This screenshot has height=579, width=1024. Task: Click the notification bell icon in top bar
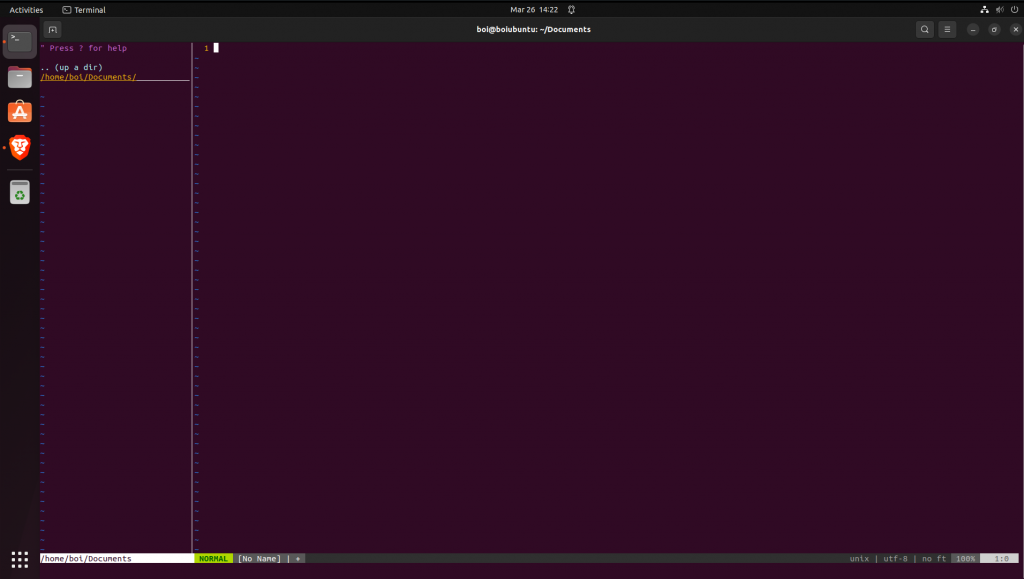click(x=571, y=9)
